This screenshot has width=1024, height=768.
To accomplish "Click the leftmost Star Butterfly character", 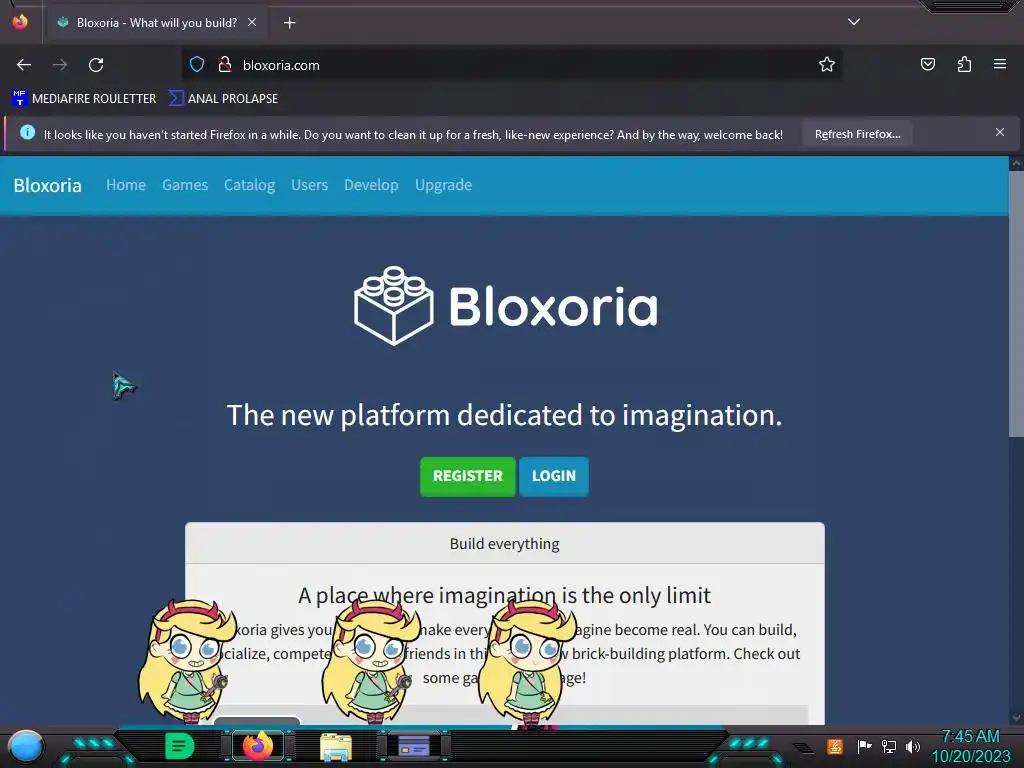I will pyautogui.click(x=187, y=661).
